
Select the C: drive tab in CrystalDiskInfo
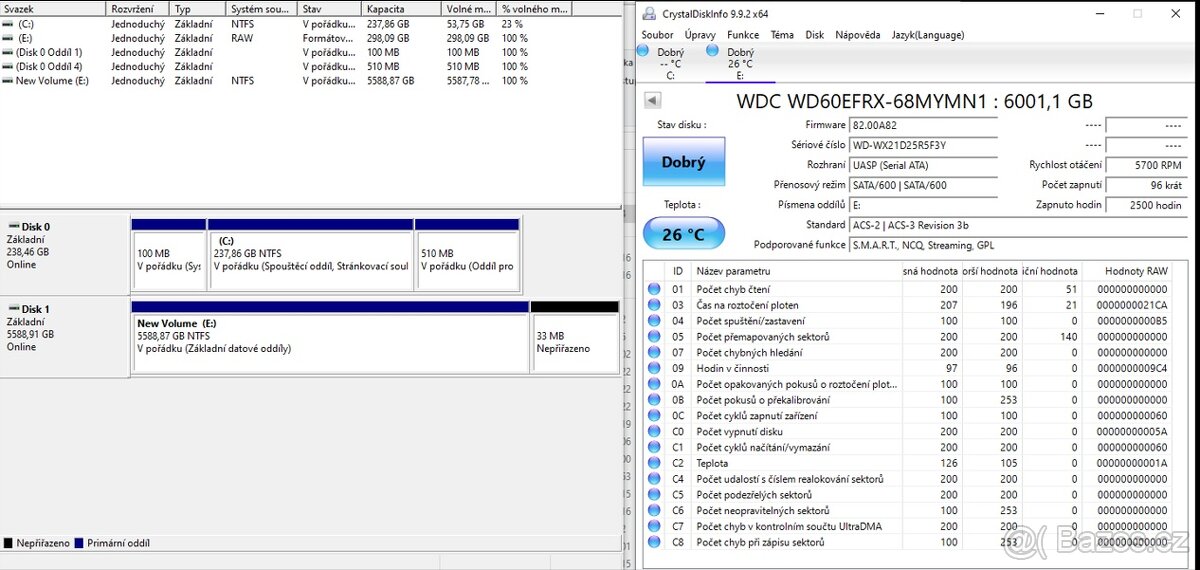(x=670, y=62)
